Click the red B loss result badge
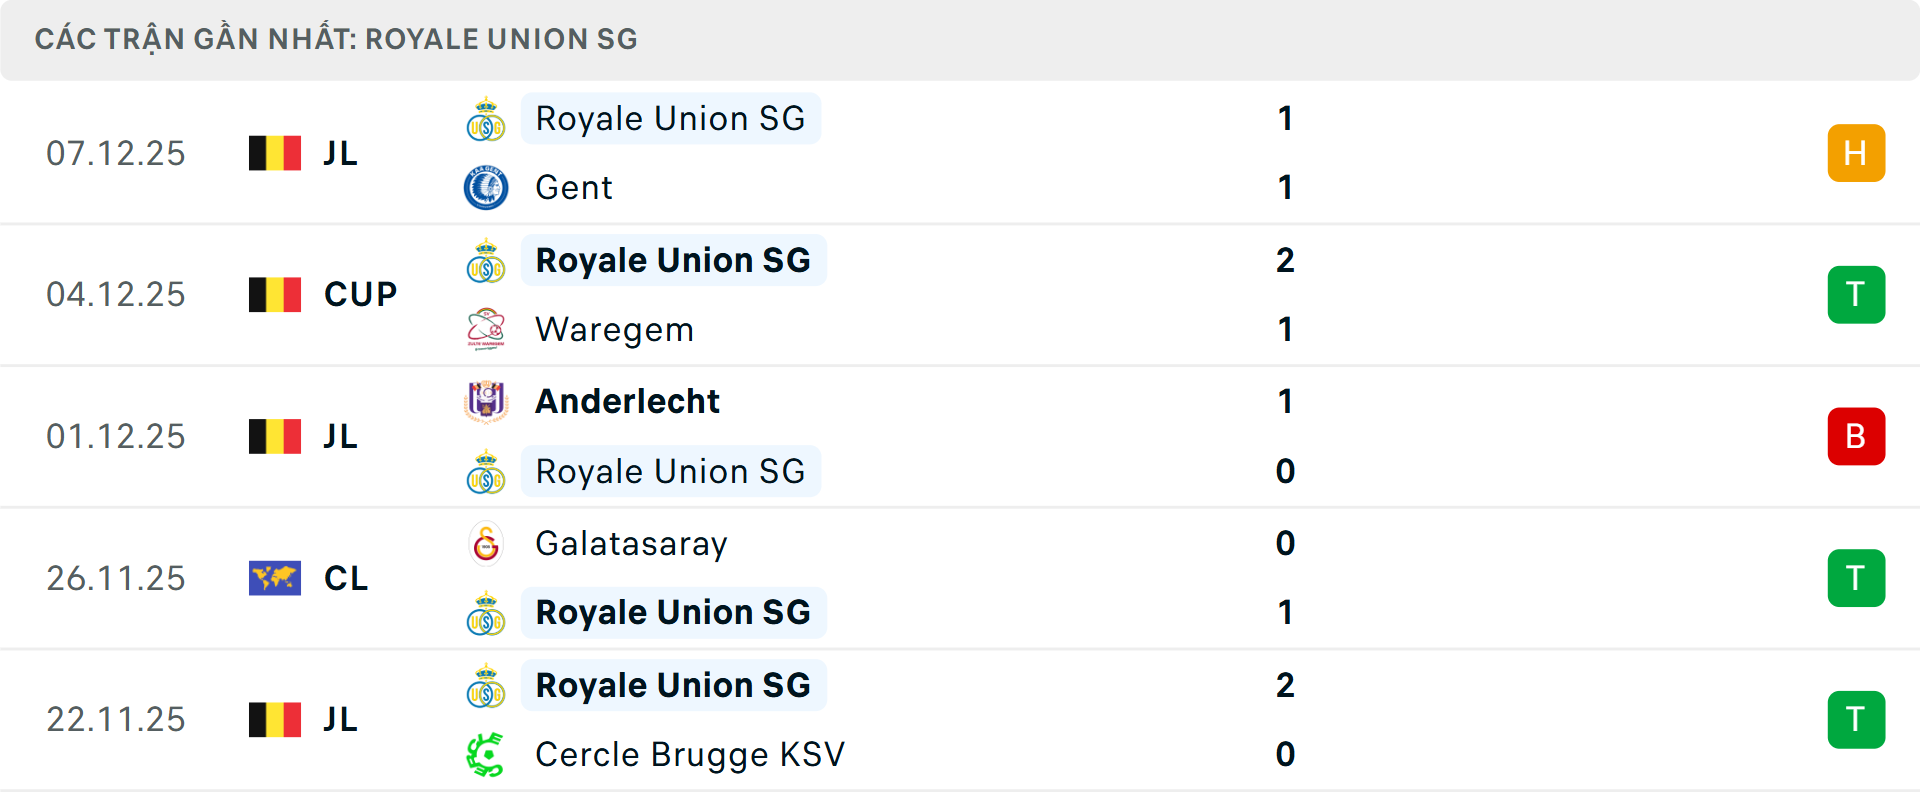1920x792 pixels. tap(1856, 436)
